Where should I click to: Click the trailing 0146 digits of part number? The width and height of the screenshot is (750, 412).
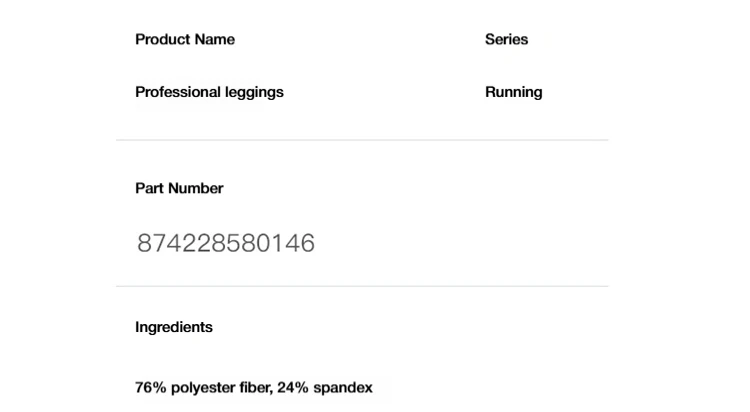[285, 243]
